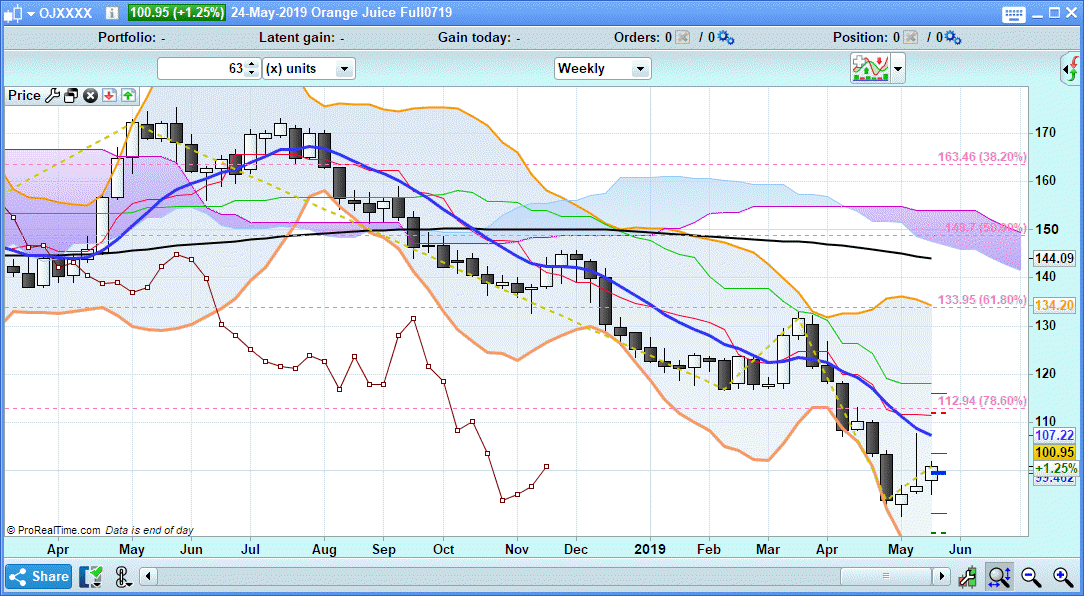Click the zoom out magnifier icon

coord(1031,576)
